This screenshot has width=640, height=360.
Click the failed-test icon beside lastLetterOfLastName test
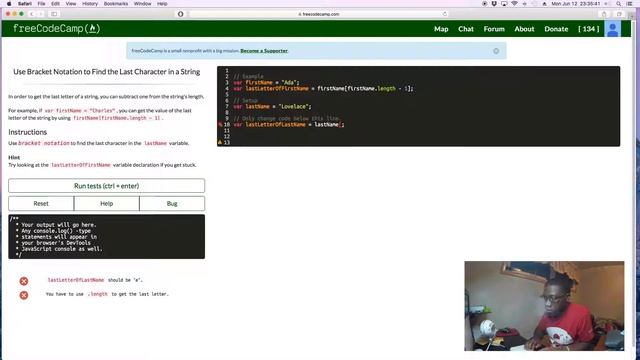pyautogui.click(x=24, y=281)
